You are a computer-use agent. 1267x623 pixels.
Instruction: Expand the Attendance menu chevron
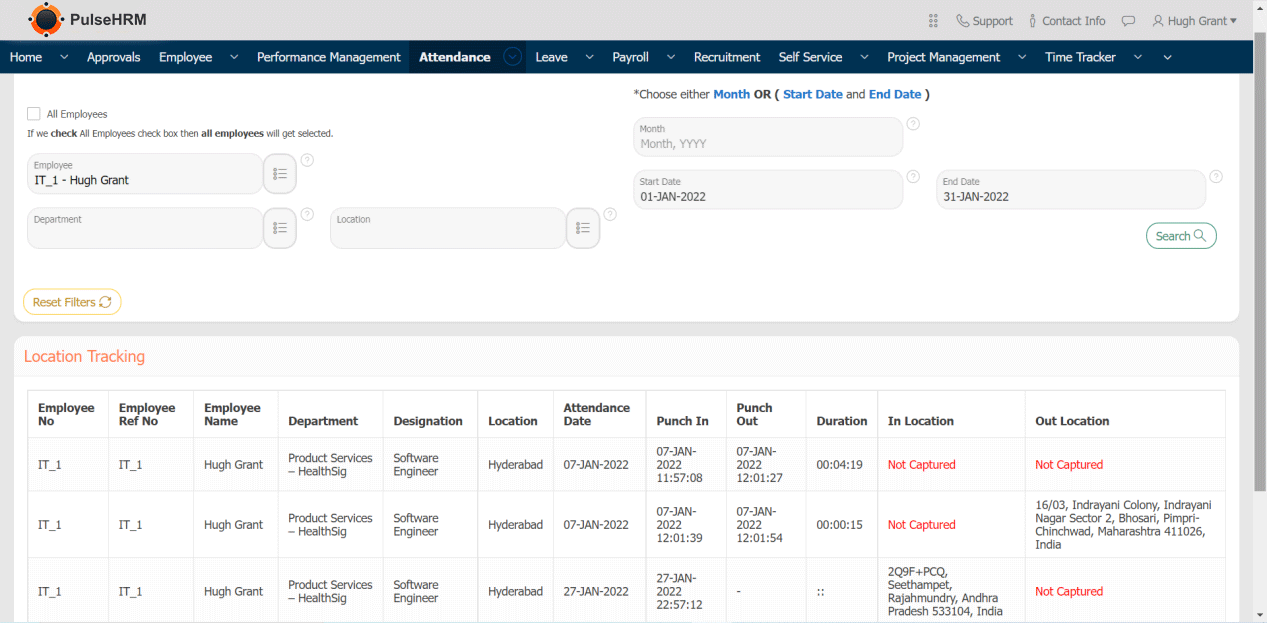[513, 57]
